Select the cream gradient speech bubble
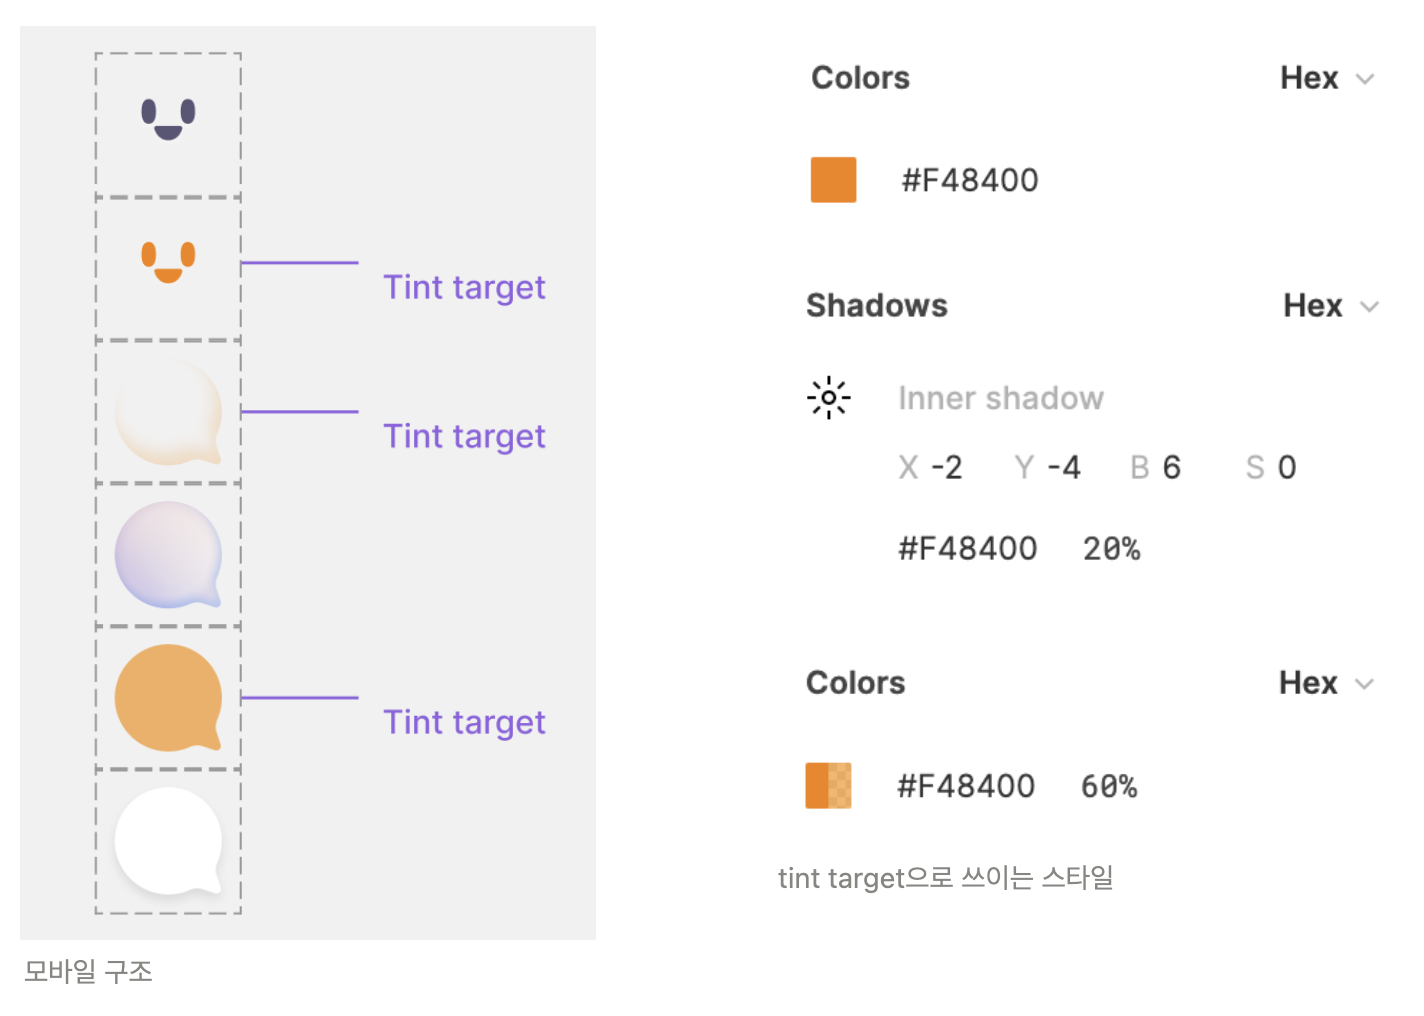The image size is (1424, 1016). pyautogui.click(x=168, y=412)
